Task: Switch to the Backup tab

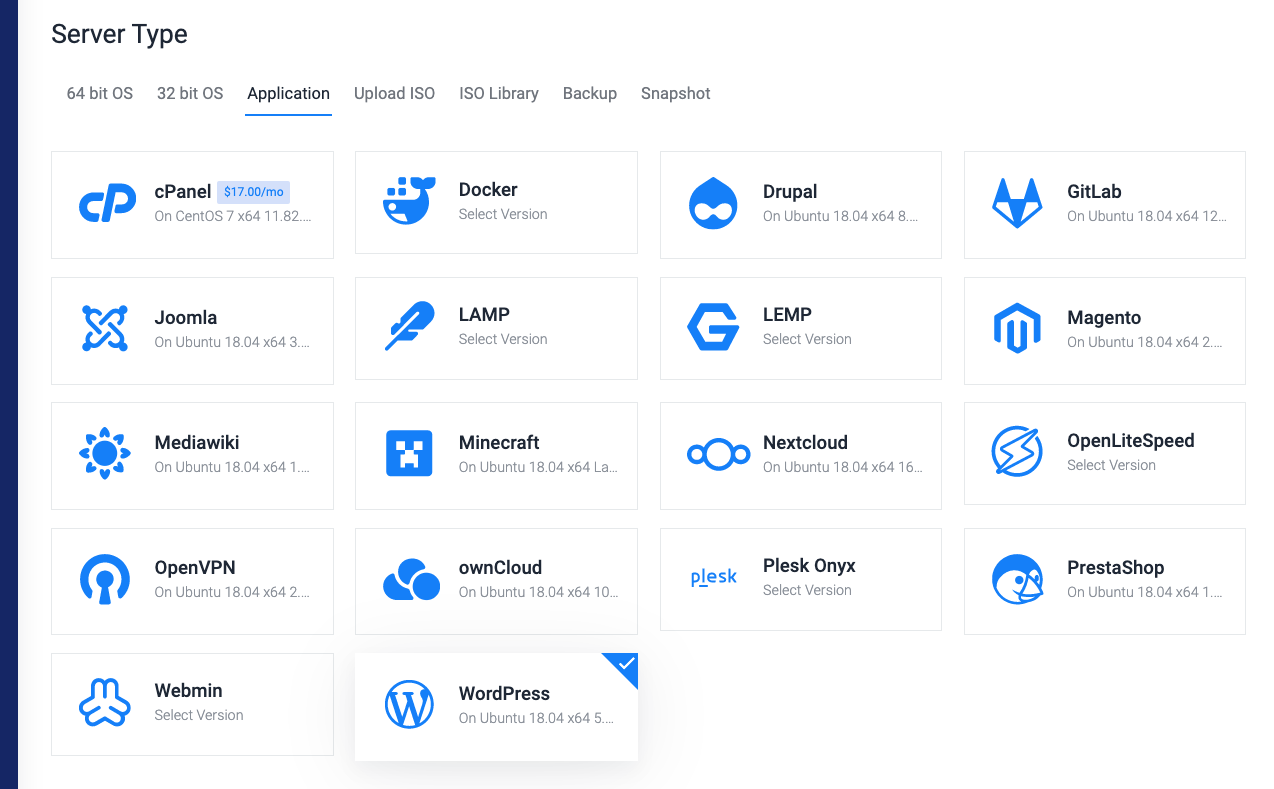Action: 590,93
